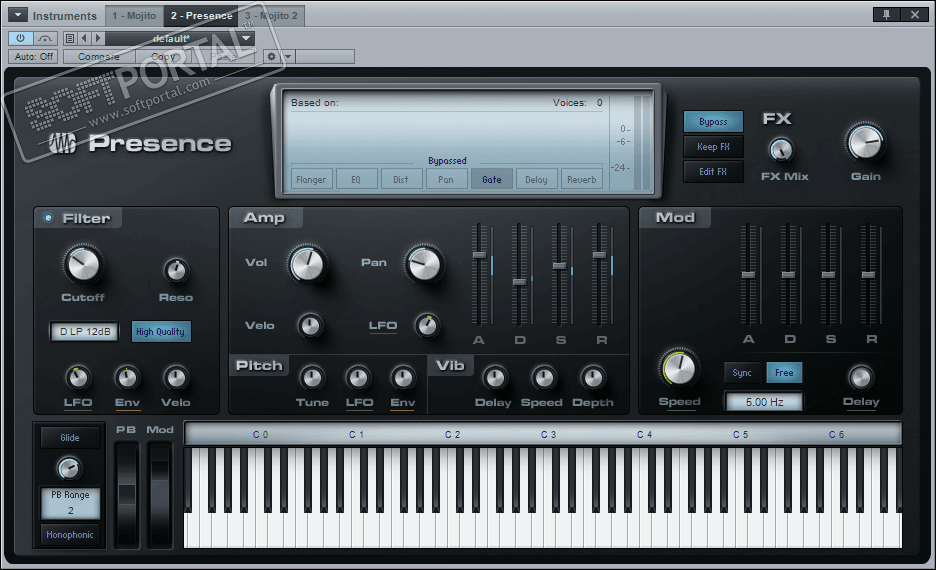Open the 'D LP 12dB' filter type selector
Image resolution: width=936 pixels, height=570 pixels.
click(85, 332)
